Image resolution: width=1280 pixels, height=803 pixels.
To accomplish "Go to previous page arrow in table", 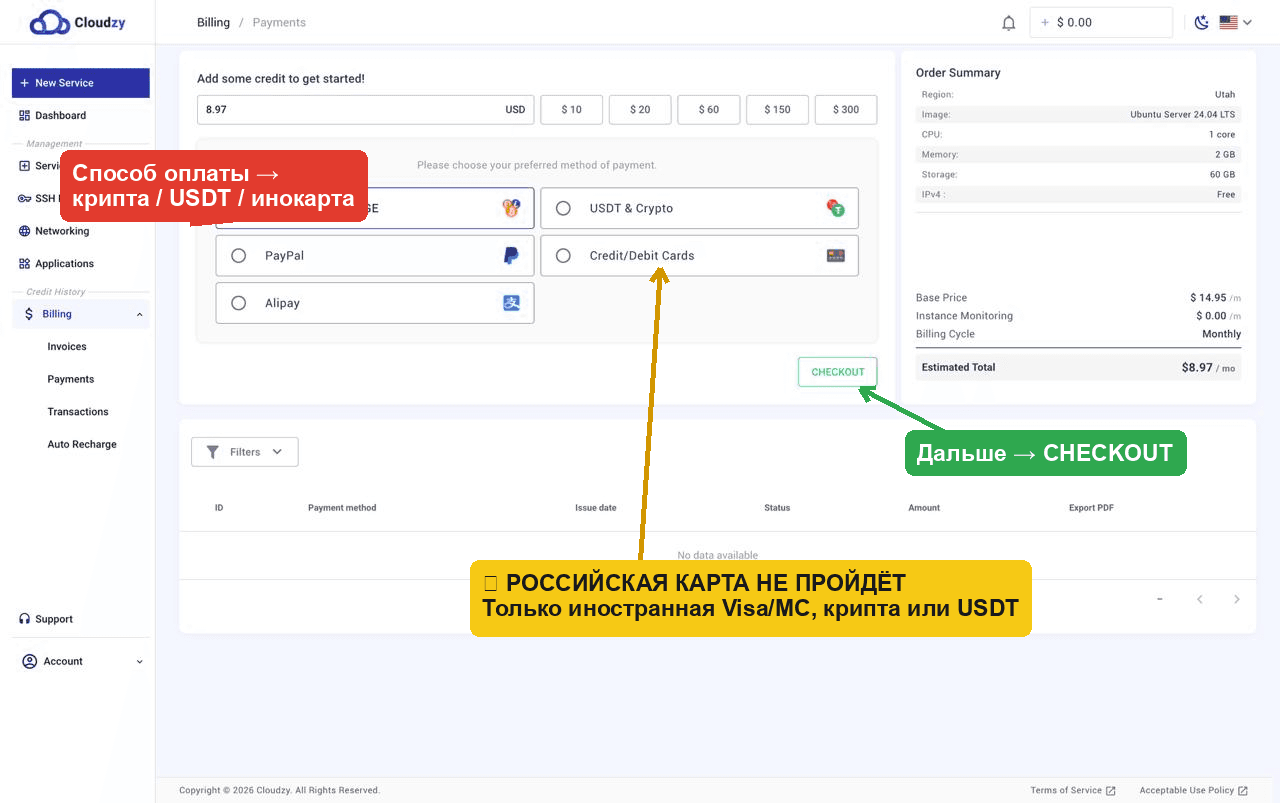I will (x=1200, y=599).
